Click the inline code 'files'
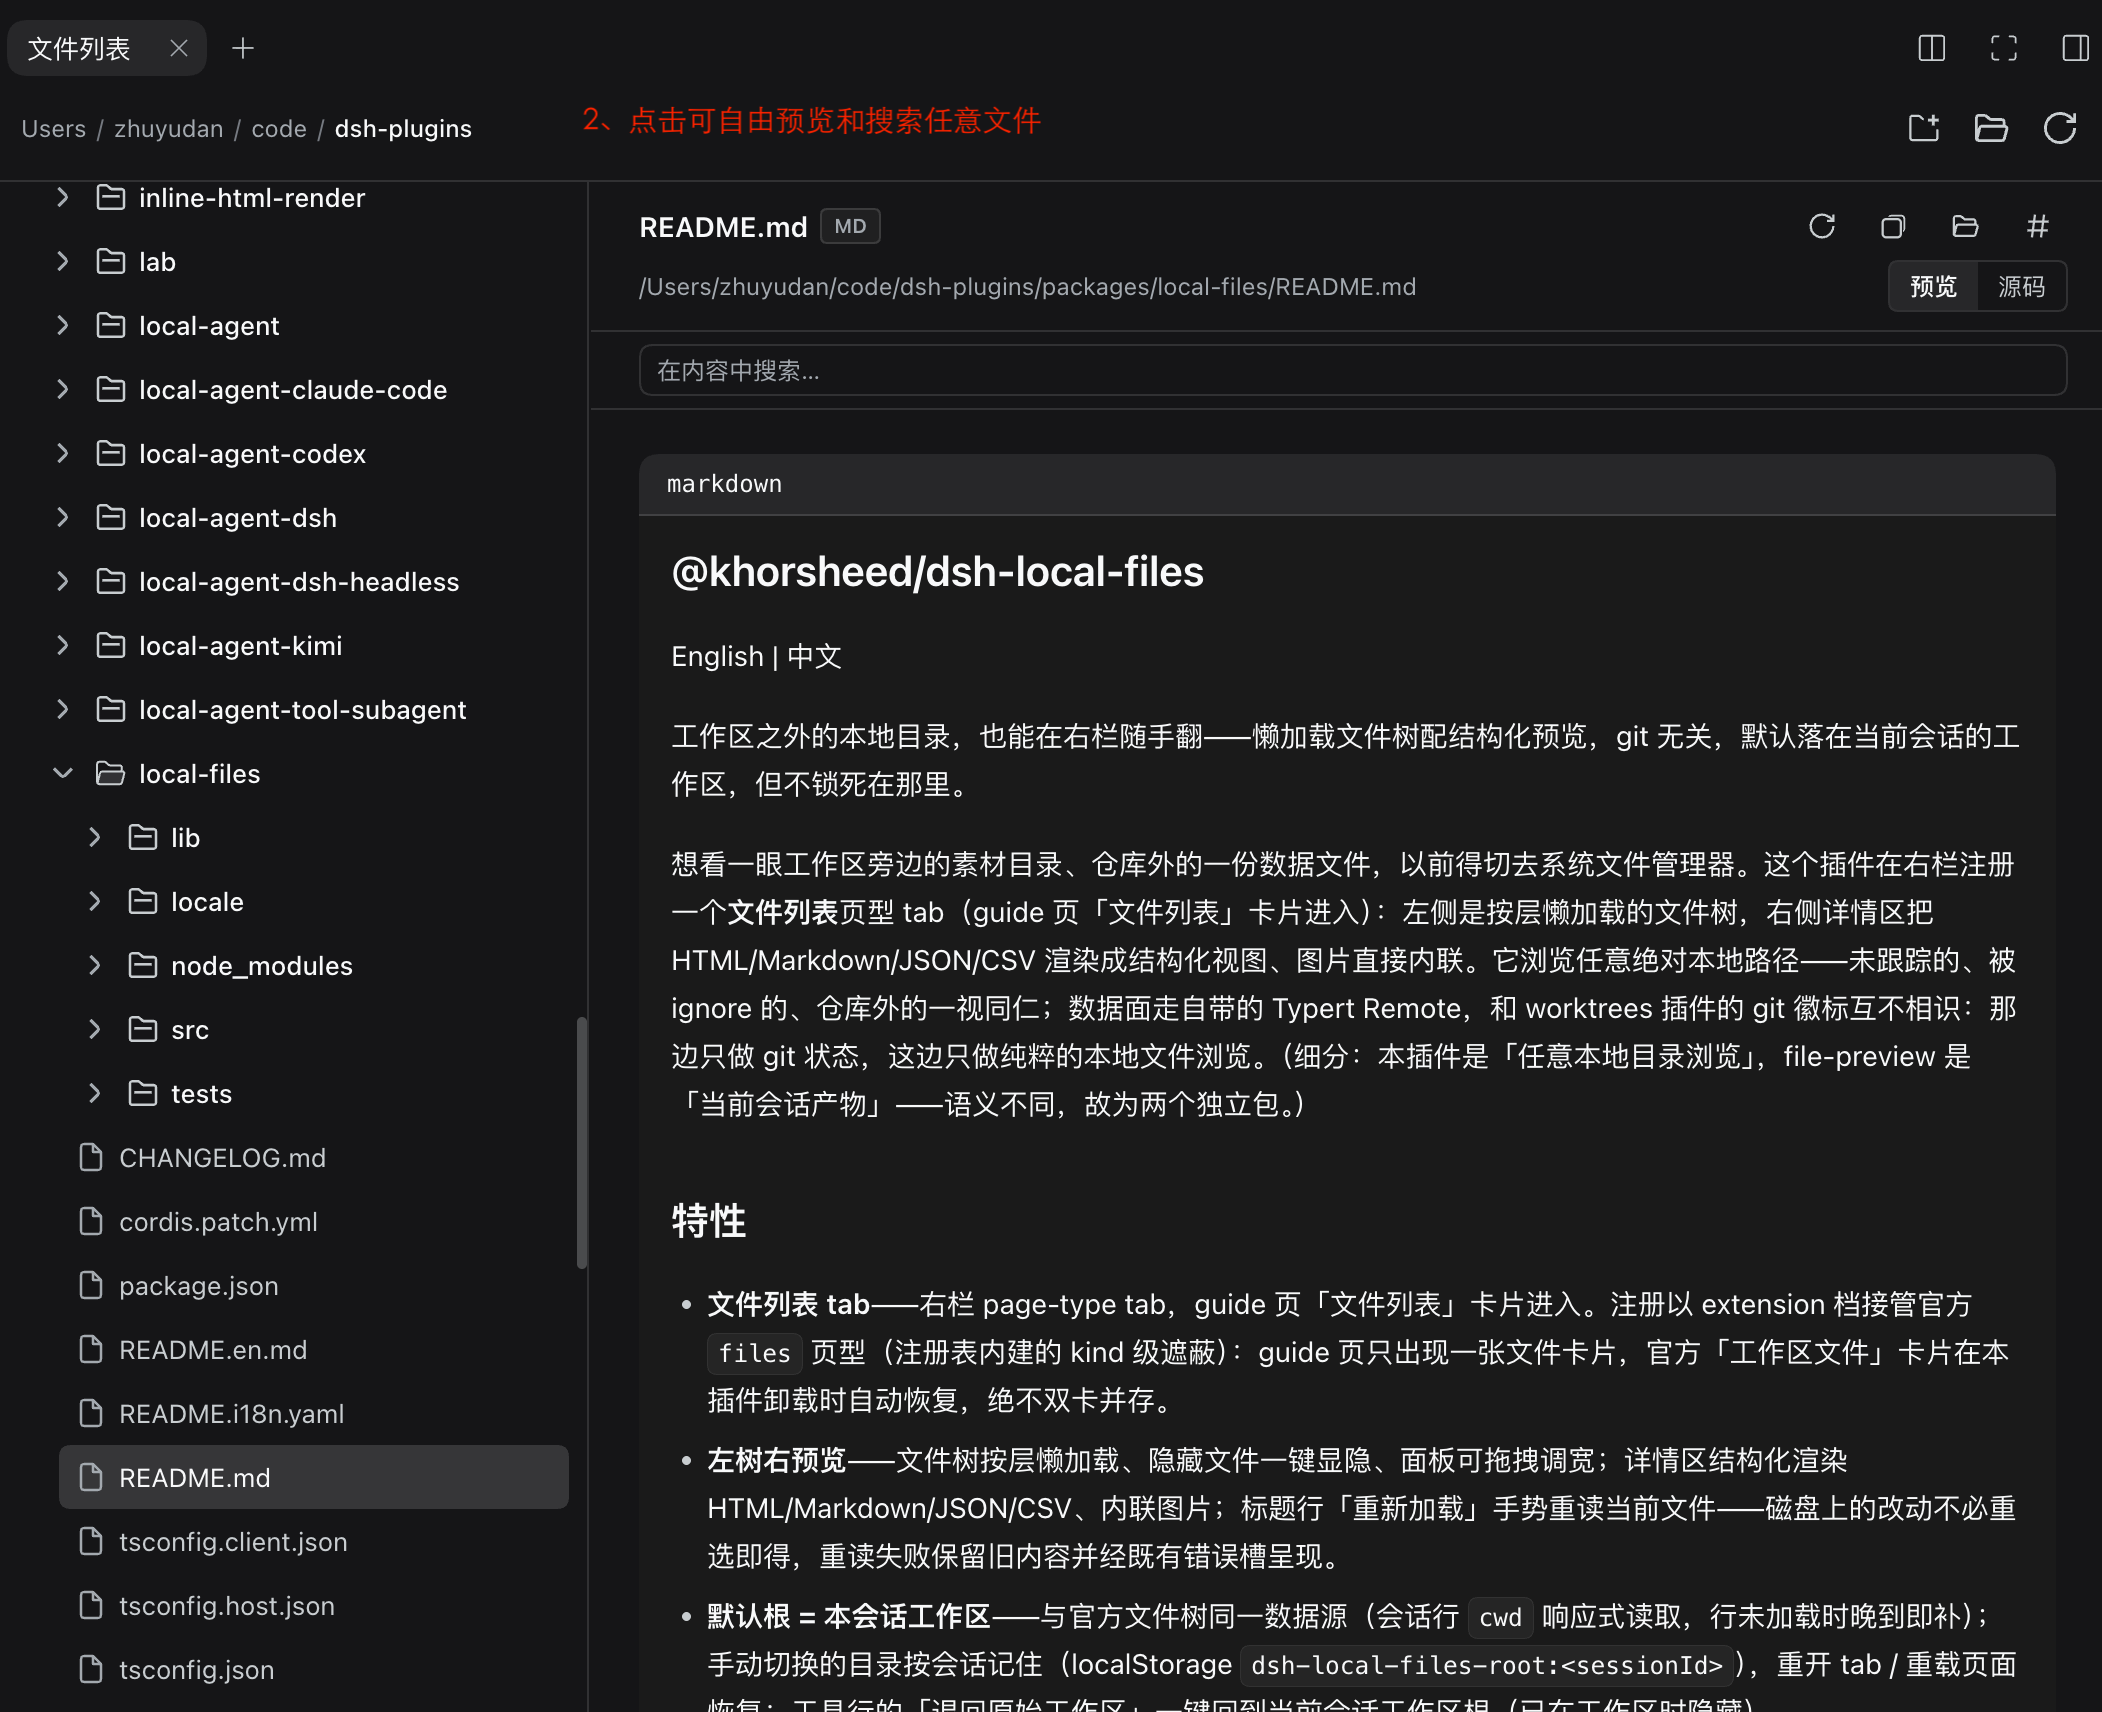Viewport: 2102px width, 1712px height. point(754,1353)
